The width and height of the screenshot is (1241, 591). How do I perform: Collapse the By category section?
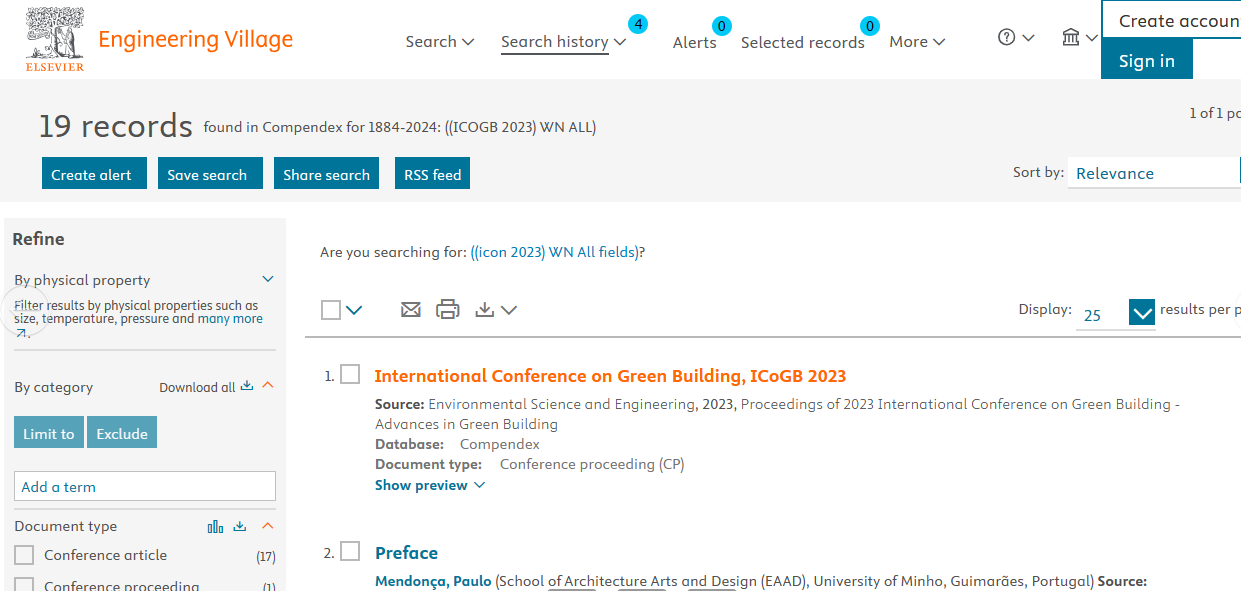(268, 386)
